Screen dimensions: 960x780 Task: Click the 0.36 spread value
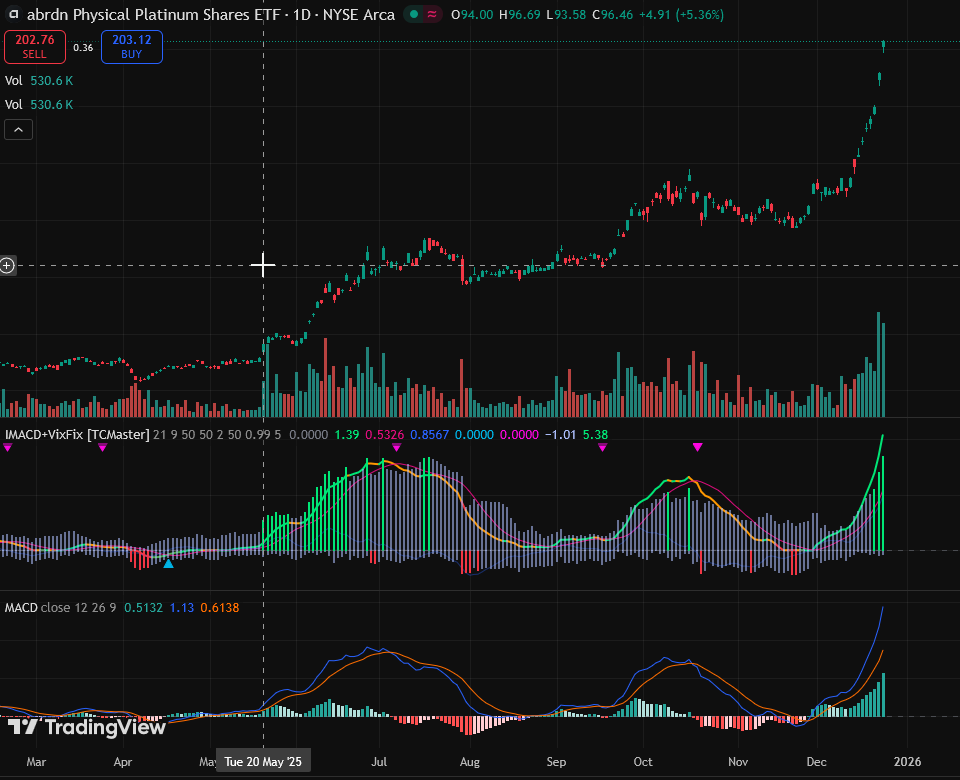83,48
